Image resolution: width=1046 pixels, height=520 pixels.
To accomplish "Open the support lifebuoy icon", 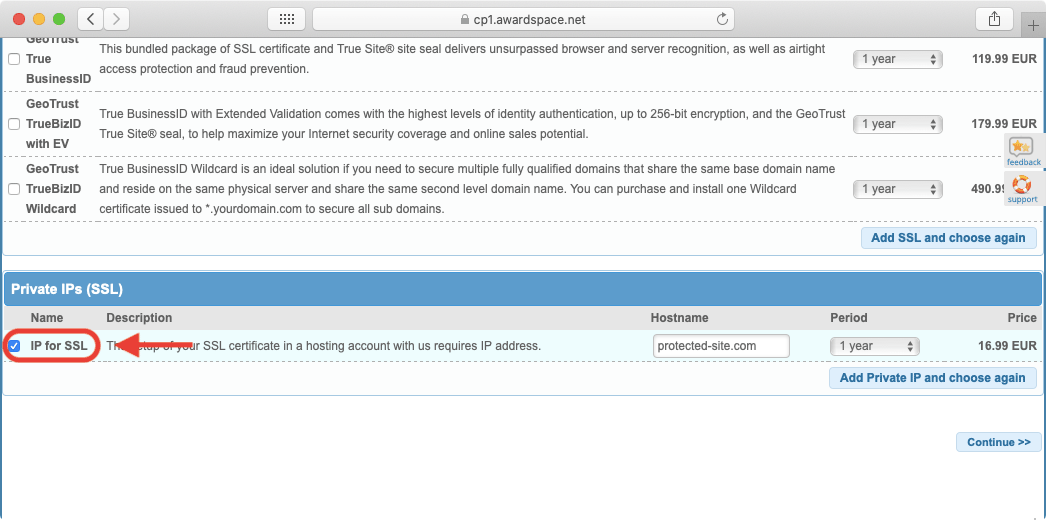I will pos(1021,187).
